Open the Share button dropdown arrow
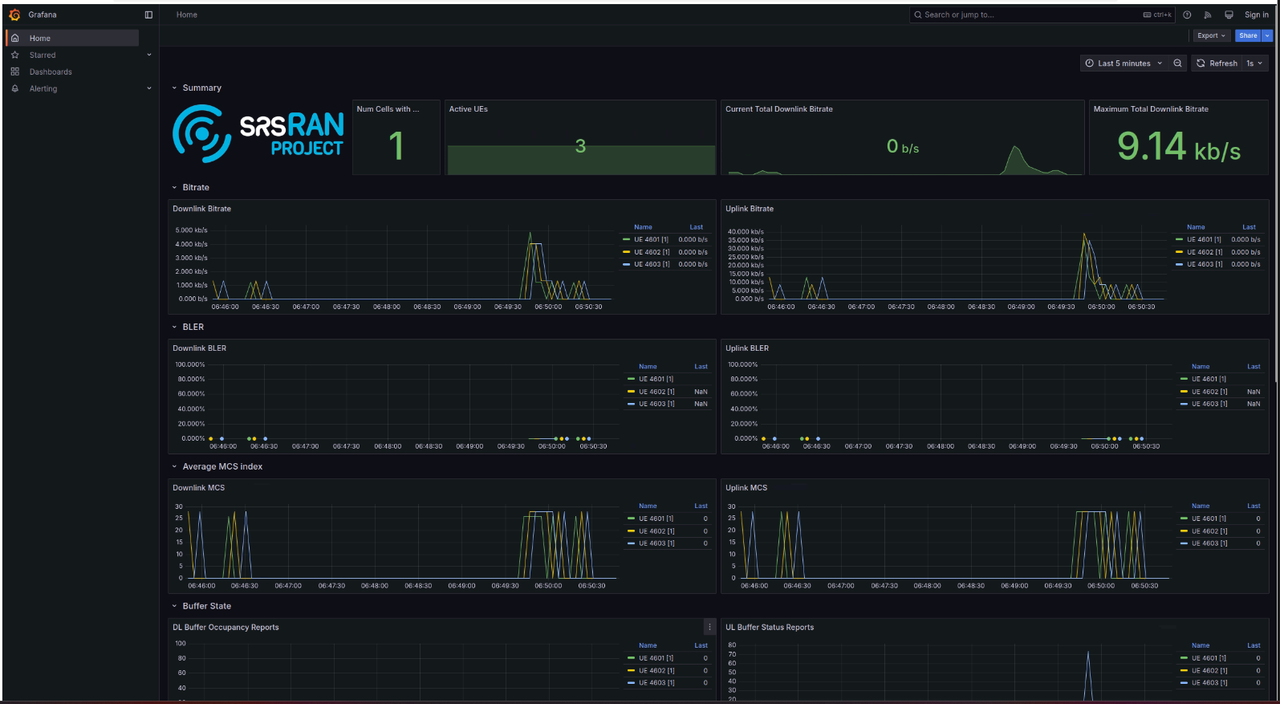Screen dimensions: 1280x704 pyautogui.click(x=1268, y=35)
